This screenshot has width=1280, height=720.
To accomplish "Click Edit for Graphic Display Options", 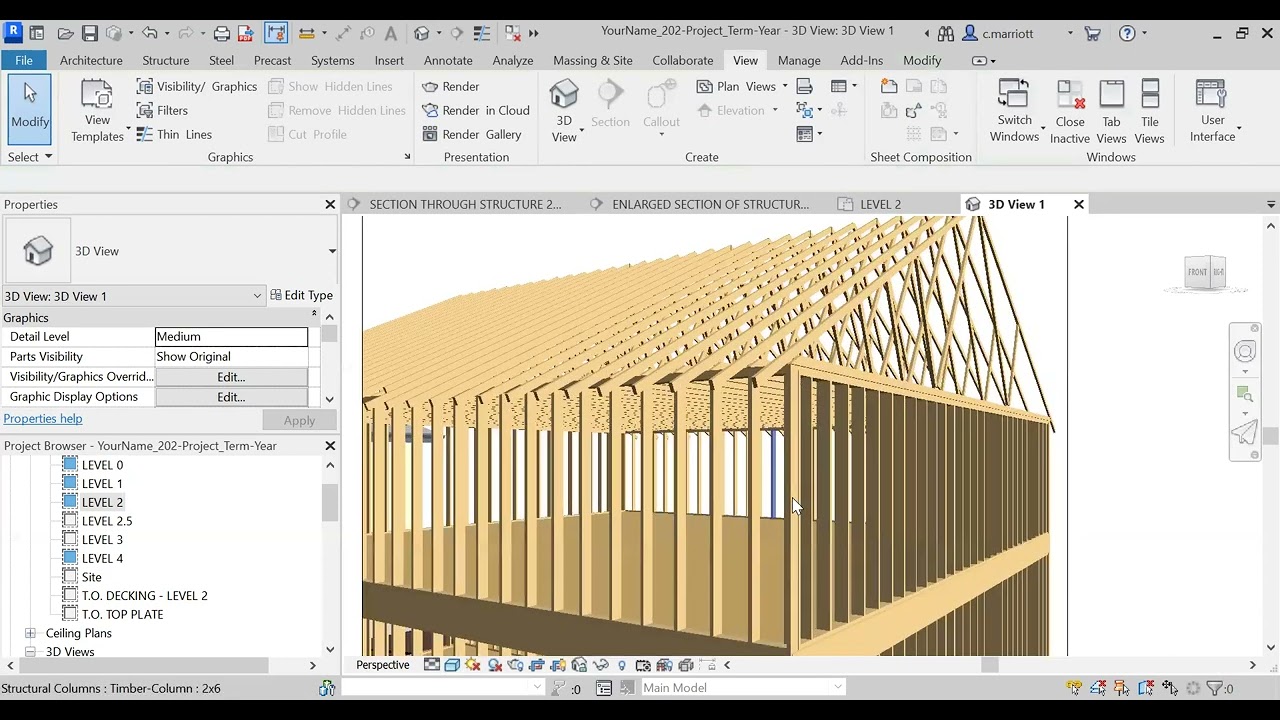I will 231,397.
